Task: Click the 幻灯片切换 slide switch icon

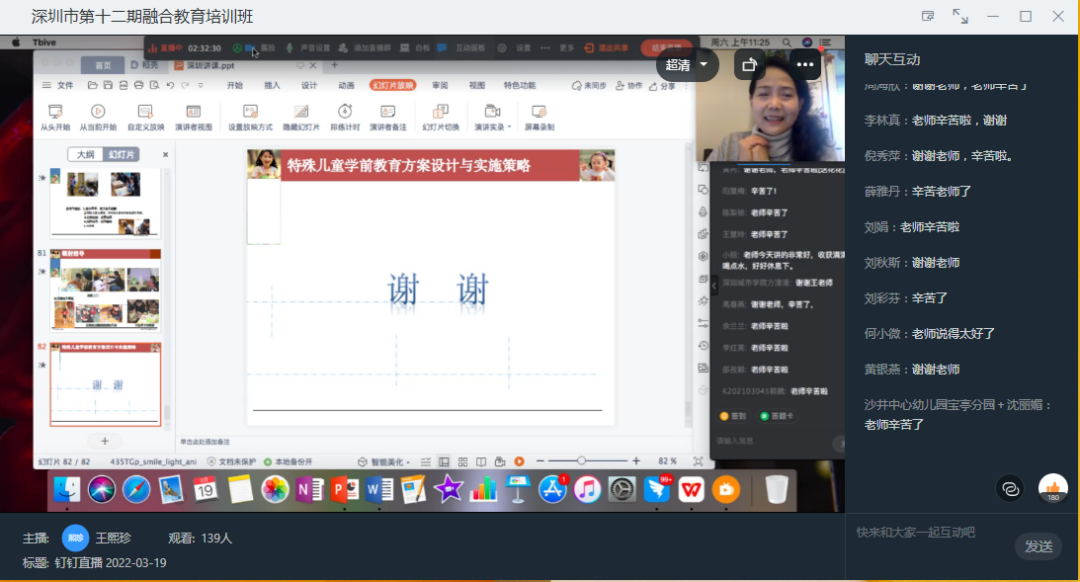Action: pos(440,112)
